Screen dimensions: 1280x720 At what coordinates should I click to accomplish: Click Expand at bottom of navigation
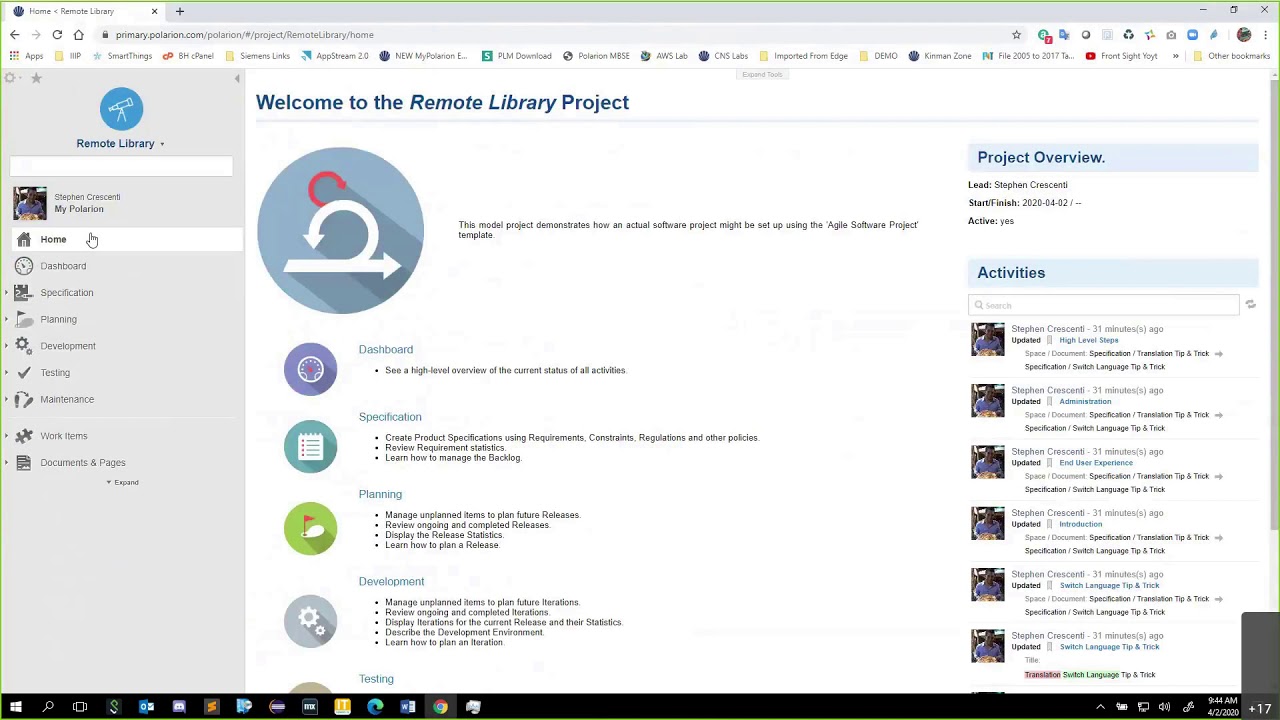(122, 482)
